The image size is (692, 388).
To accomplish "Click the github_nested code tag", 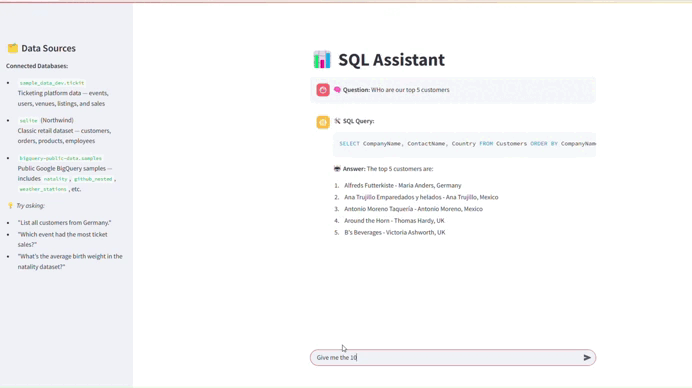I will 93,179.
